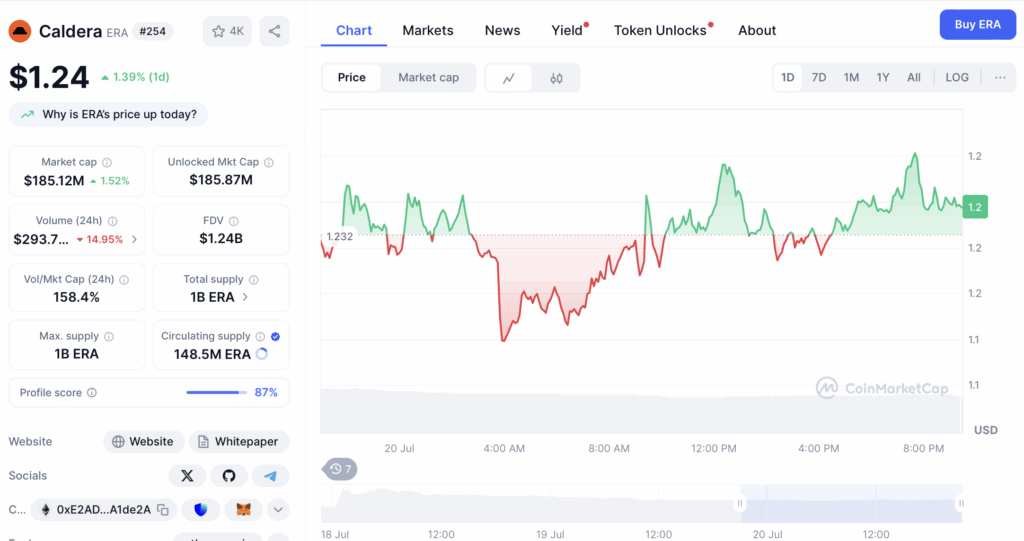
Task: Click the share icon button
Action: click(274, 31)
